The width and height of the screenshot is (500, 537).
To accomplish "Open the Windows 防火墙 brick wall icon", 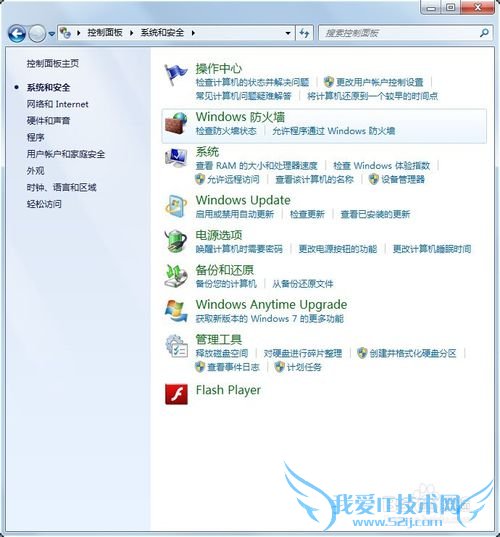I will pyautogui.click(x=176, y=123).
